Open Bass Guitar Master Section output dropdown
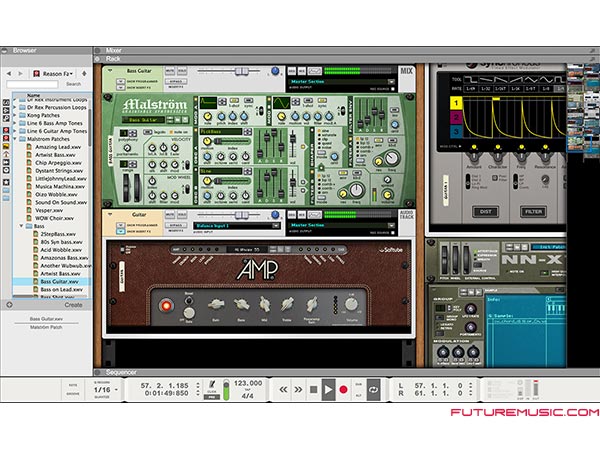Viewport: 600px width, 450px height. (391, 82)
